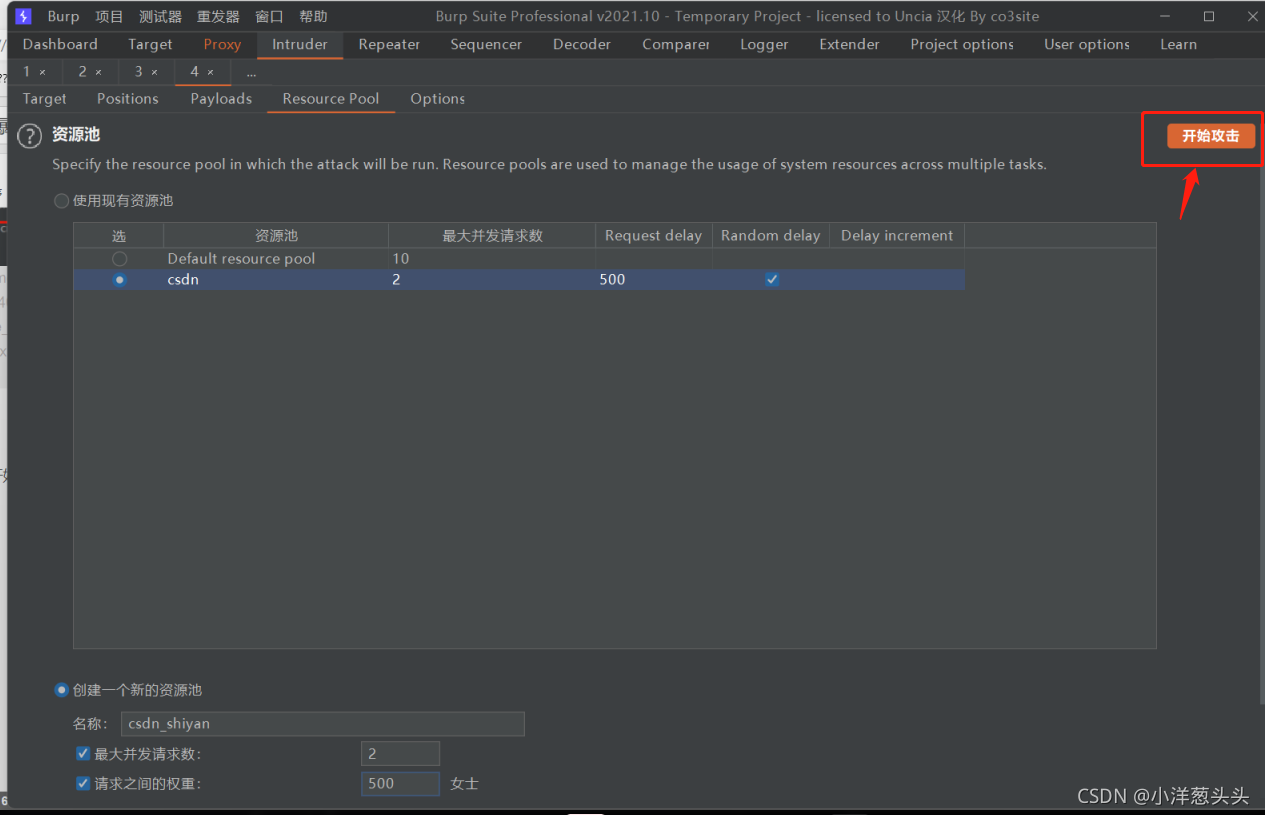Screen dimensions: 1265x815
Task: Open the 测试器 menu
Action: tap(160, 16)
